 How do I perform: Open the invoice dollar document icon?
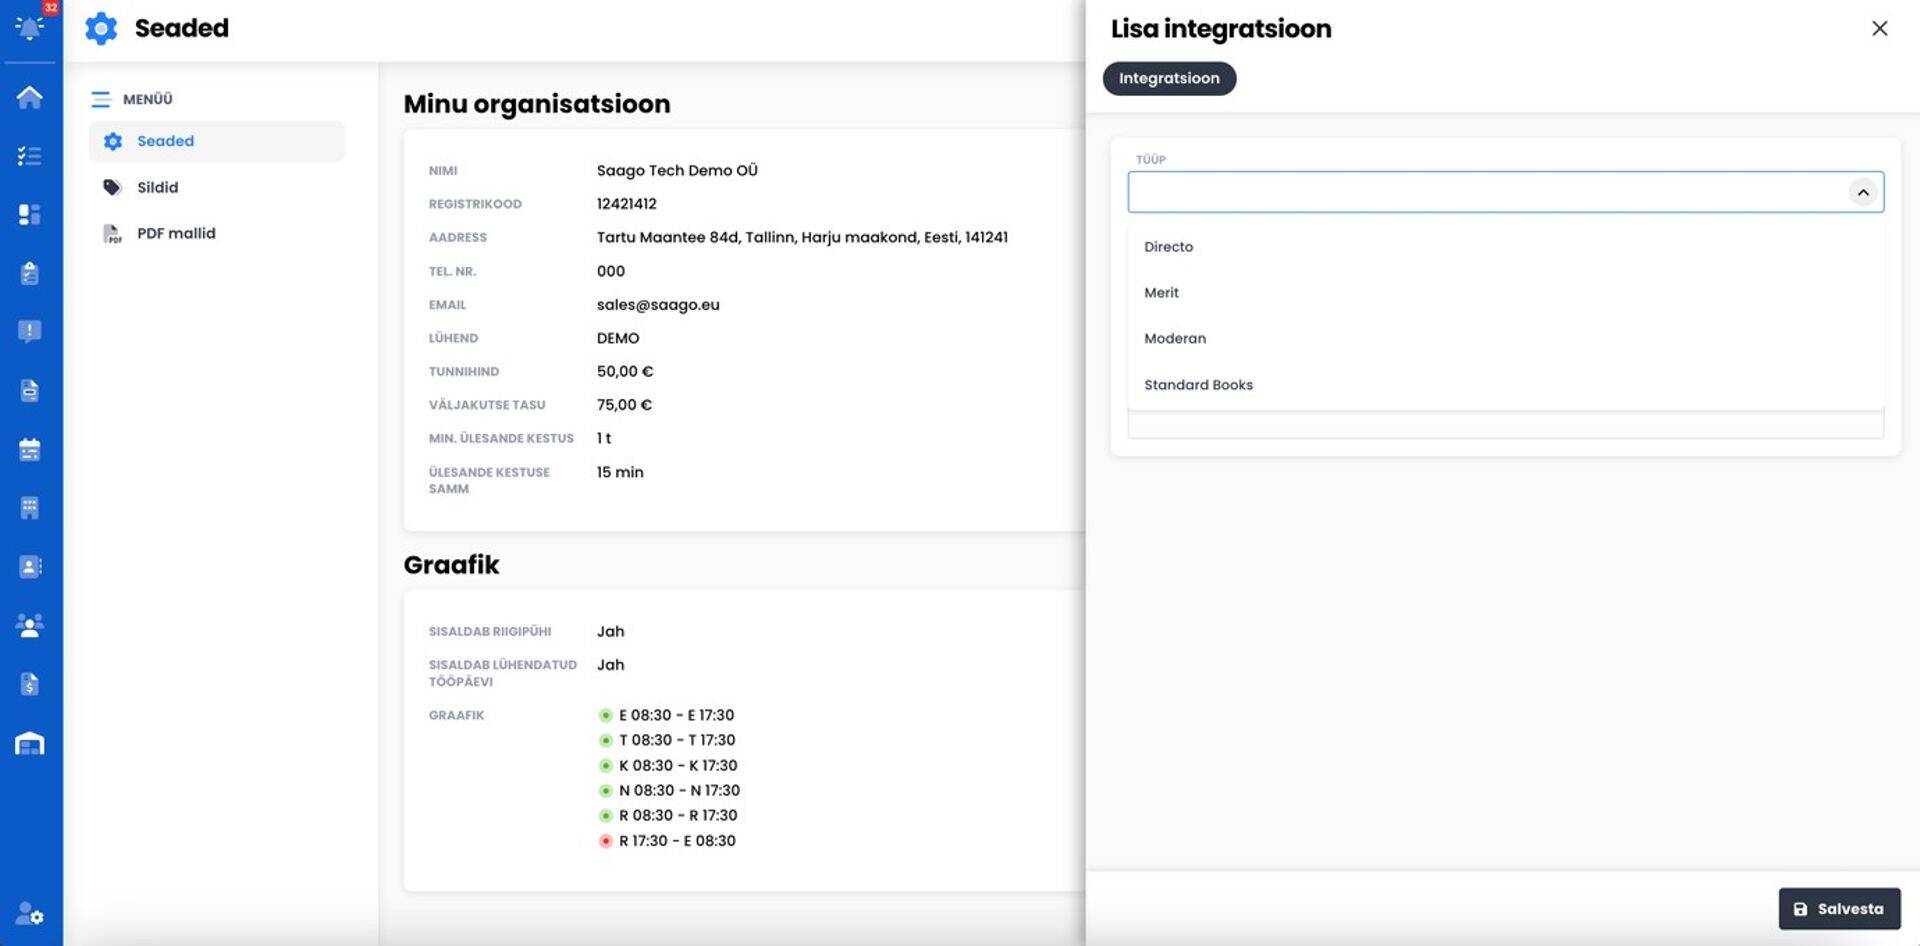point(30,684)
